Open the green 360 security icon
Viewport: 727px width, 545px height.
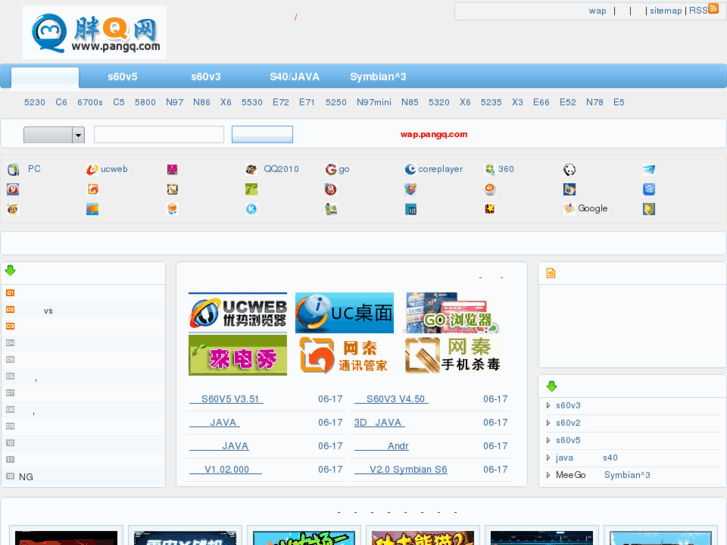pos(490,170)
